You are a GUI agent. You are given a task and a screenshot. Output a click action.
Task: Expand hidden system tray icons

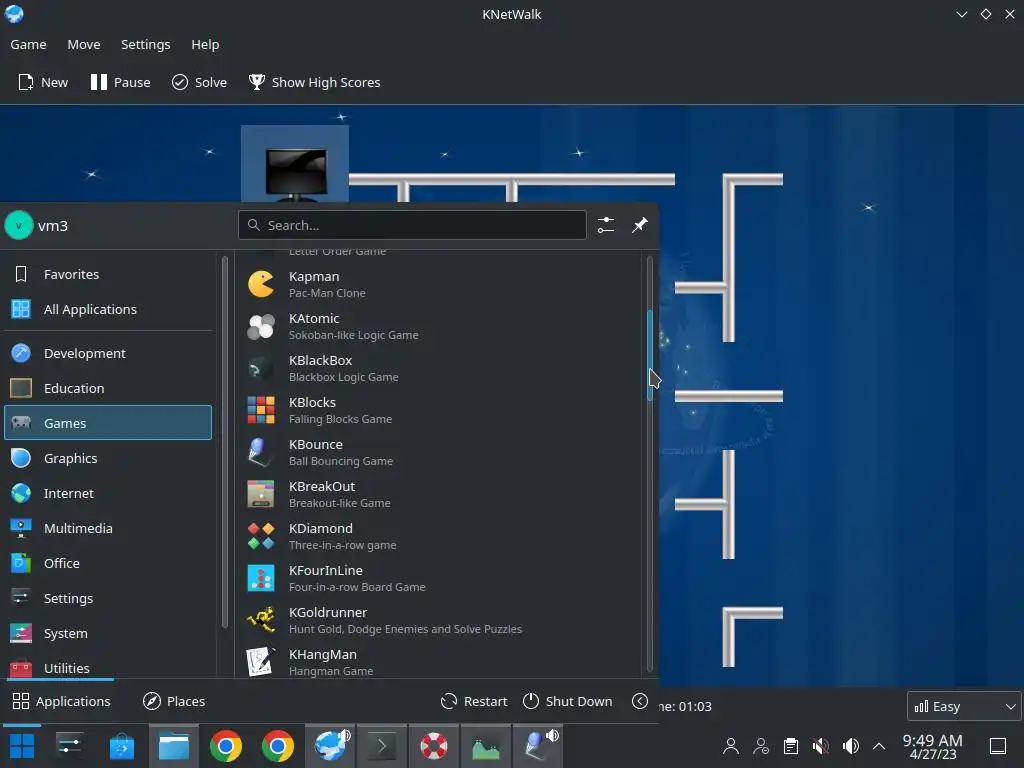pos(879,746)
